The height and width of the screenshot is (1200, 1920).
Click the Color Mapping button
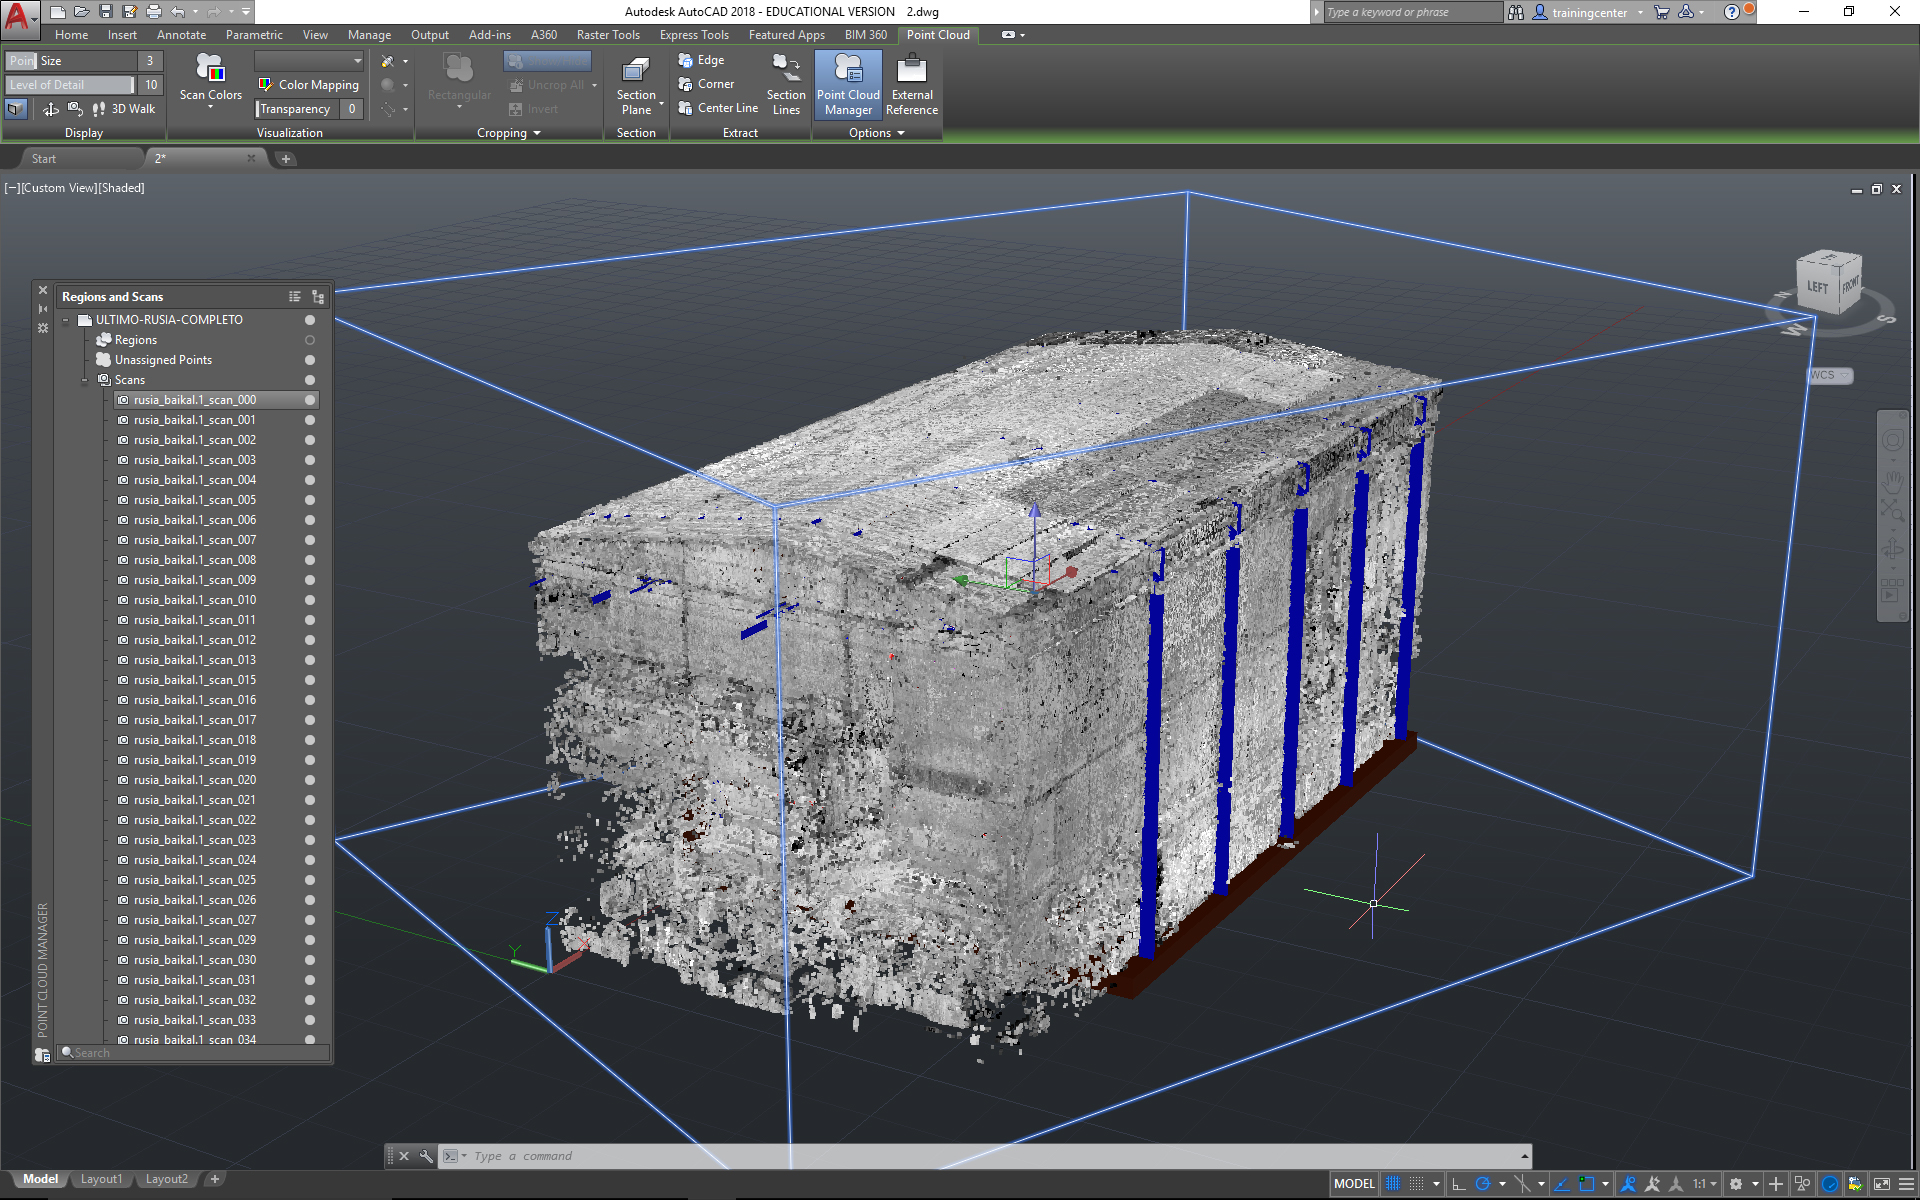[308, 85]
